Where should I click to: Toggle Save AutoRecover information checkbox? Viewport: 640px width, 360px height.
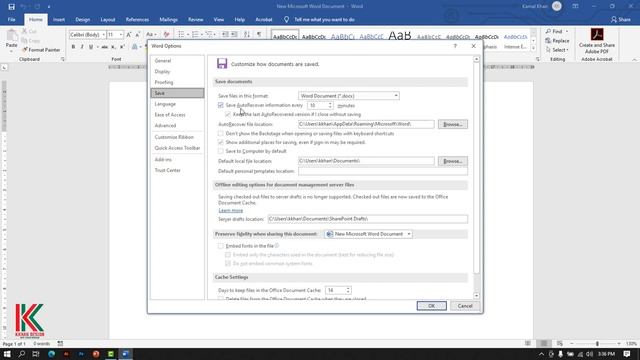(x=220, y=105)
